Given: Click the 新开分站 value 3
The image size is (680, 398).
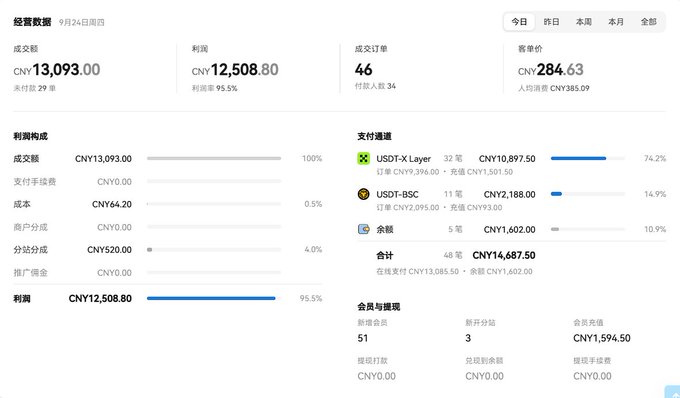Looking at the screenshot, I should [x=468, y=338].
